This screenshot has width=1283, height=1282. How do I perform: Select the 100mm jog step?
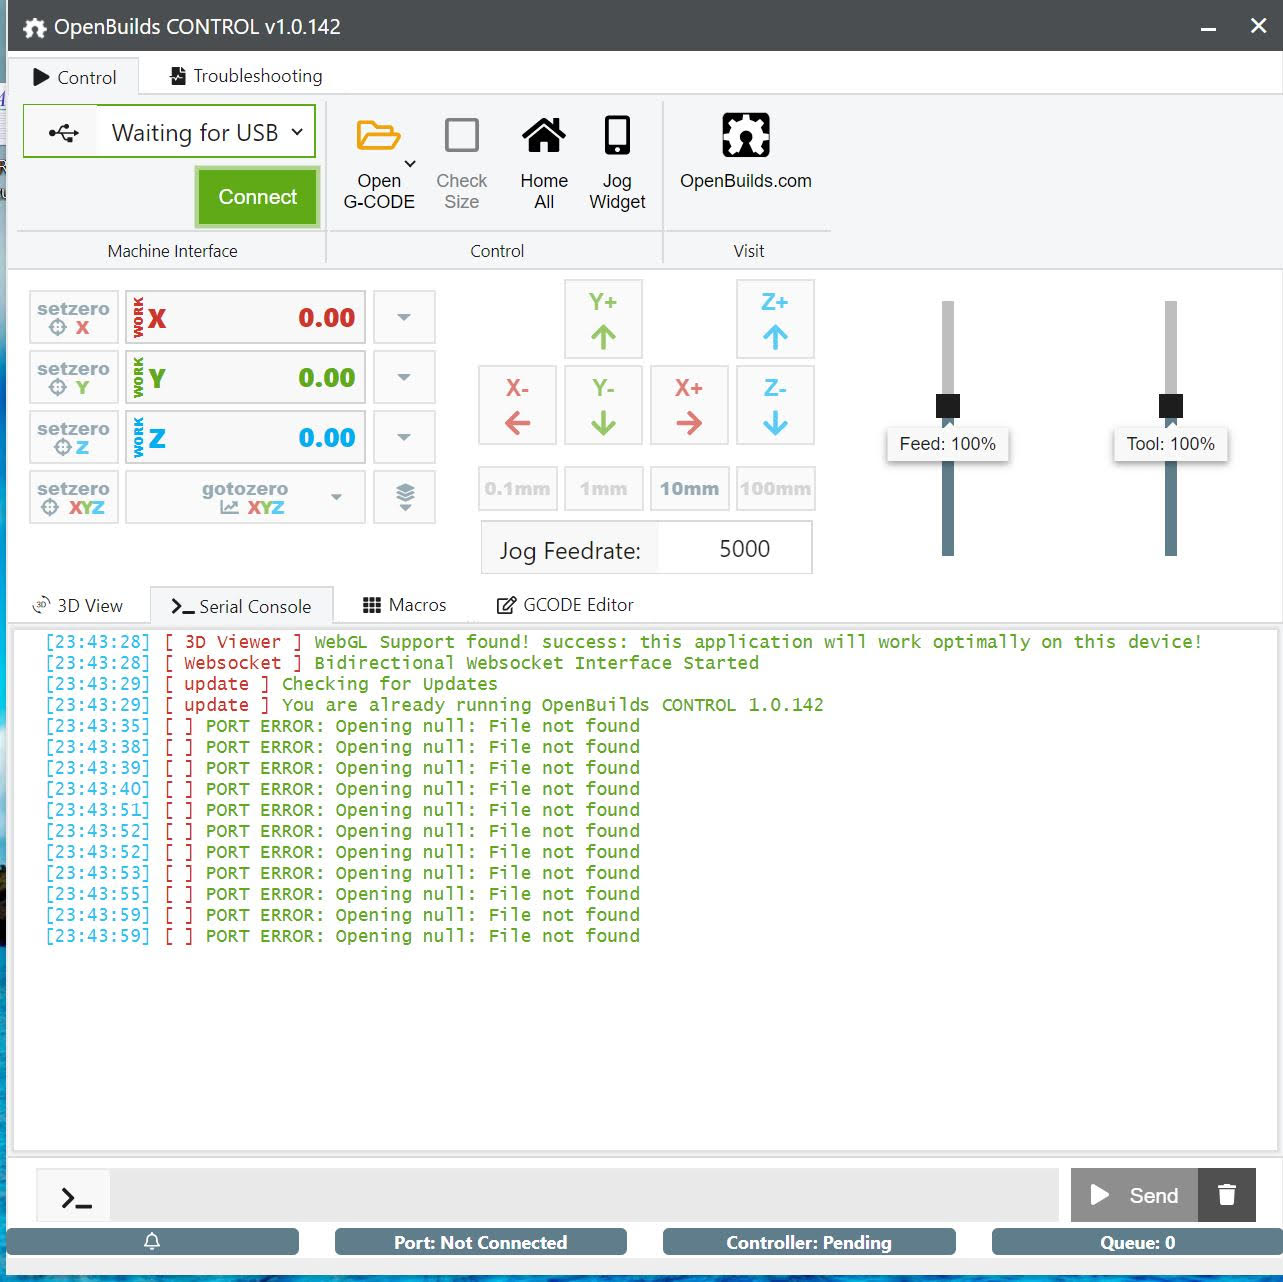[x=775, y=489]
